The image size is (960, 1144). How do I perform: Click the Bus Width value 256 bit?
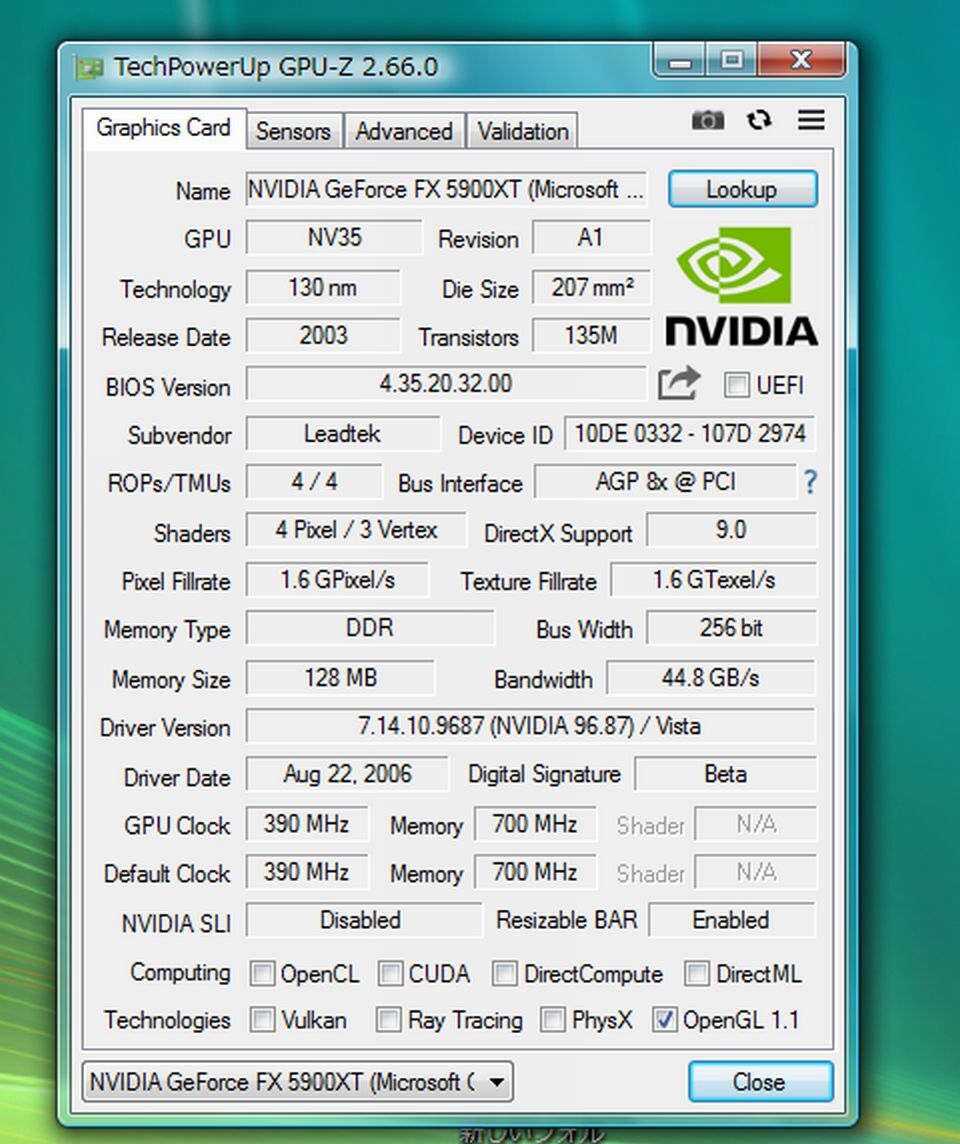click(x=731, y=628)
